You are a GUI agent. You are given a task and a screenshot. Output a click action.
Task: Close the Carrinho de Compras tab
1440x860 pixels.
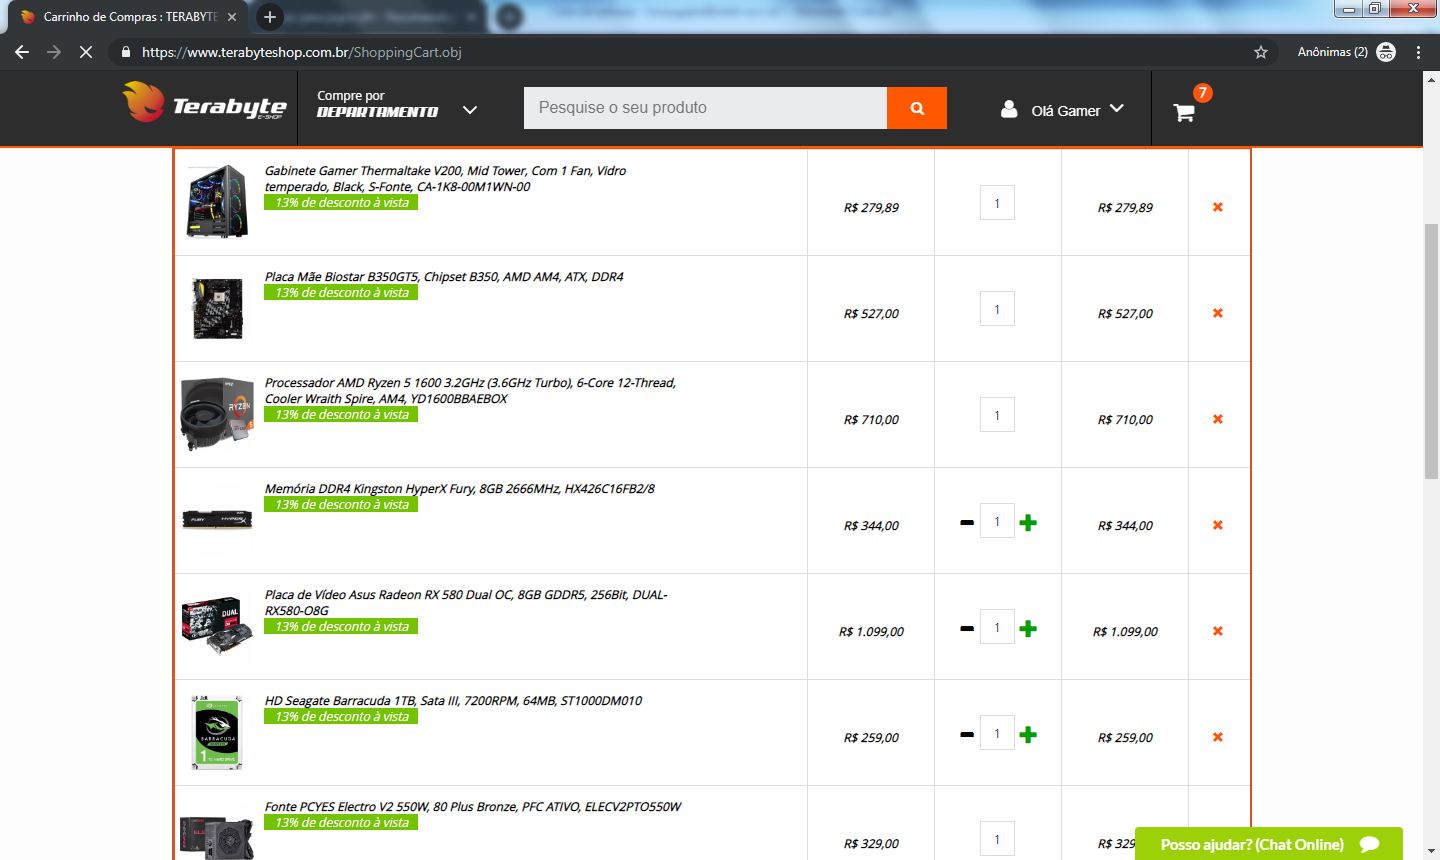pos(232,17)
